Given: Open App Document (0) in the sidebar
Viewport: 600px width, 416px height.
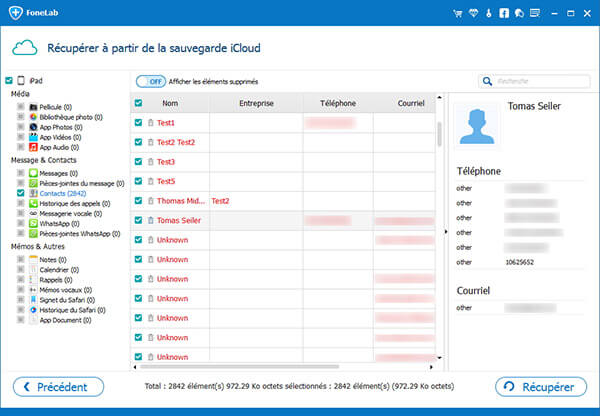Looking at the screenshot, I should click(65, 320).
